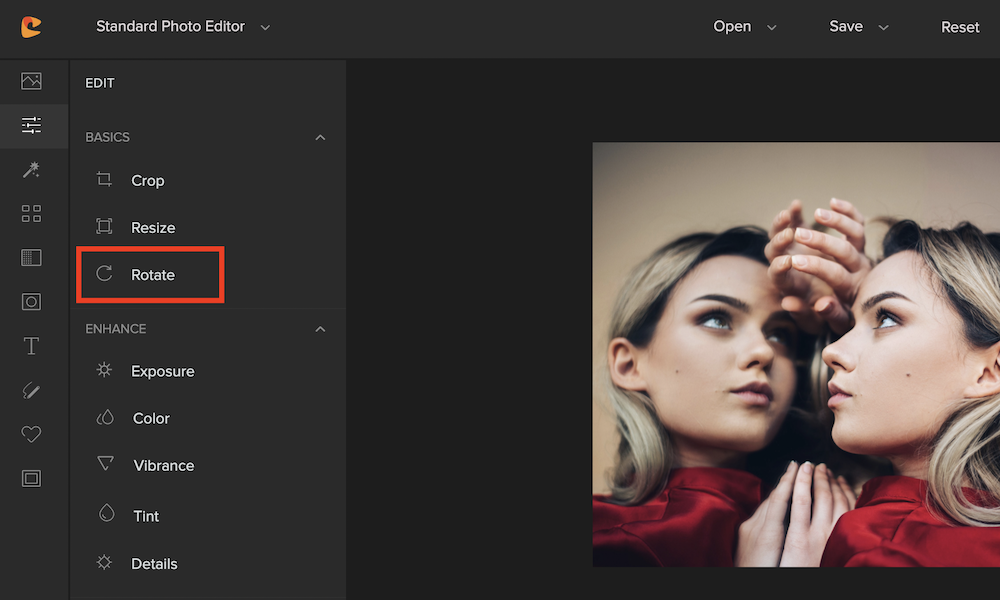Click the Colorcinch logo icon
Image resolution: width=1000 pixels, height=600 pixels.
pos(31,27)
